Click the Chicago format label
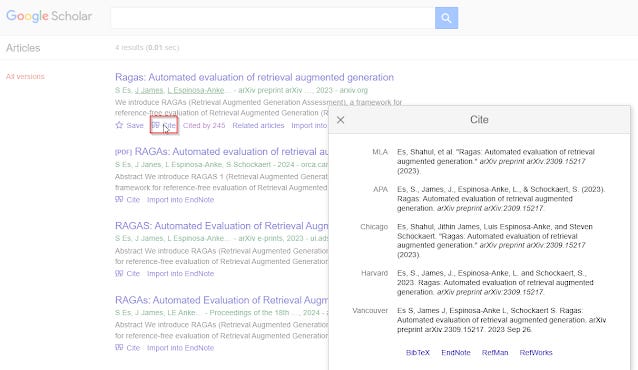The image size is (638, 370). coord(374,227)
